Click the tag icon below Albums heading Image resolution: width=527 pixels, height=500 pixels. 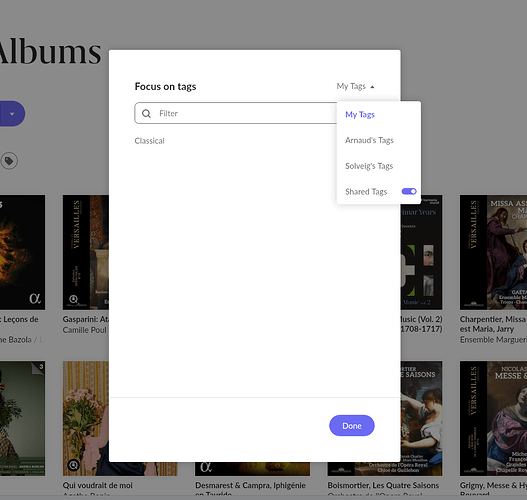coord(9,161)
